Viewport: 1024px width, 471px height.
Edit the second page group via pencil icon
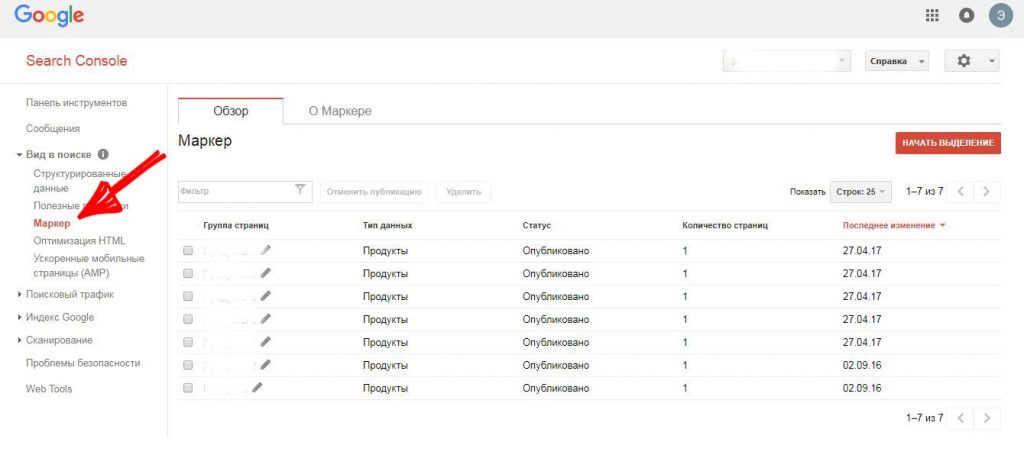265,273
